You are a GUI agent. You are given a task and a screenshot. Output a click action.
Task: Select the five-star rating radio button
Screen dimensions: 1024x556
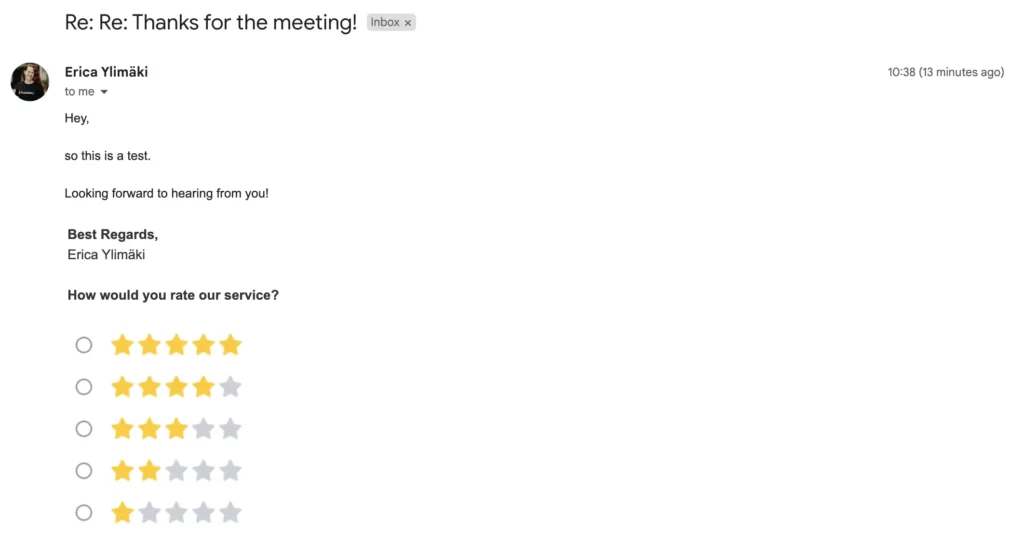84,345
